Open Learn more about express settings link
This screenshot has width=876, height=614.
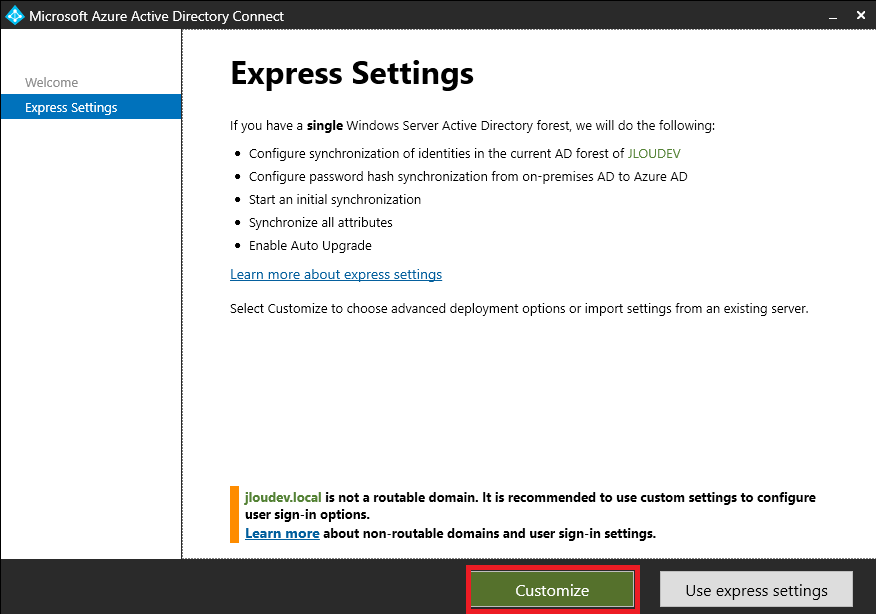click(336, 274)
